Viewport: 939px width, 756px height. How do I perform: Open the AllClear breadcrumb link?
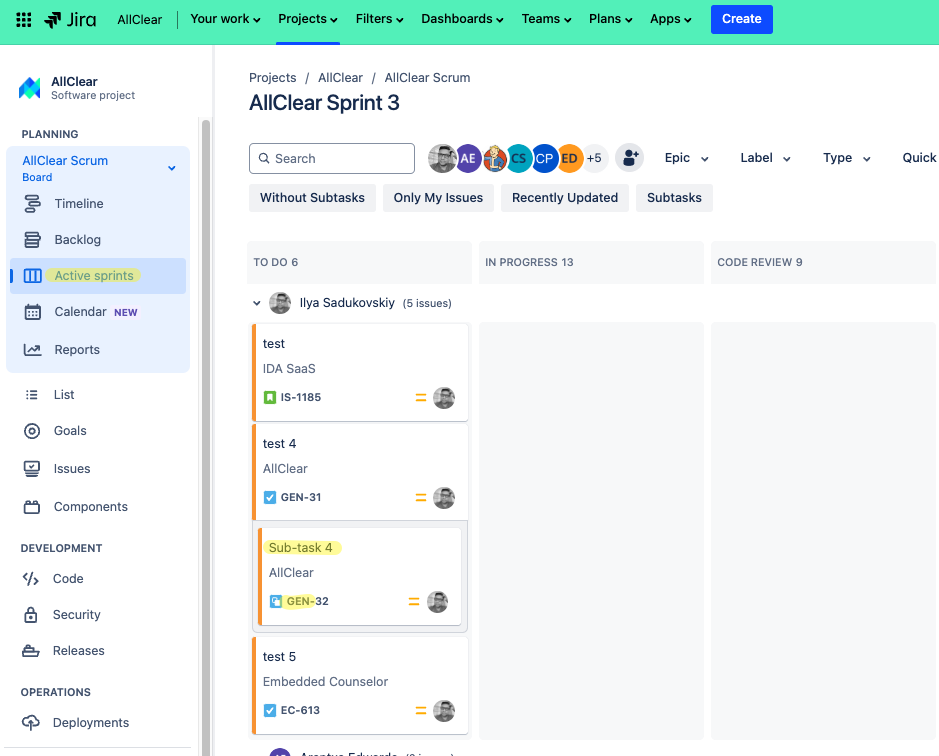coord(340,77)
